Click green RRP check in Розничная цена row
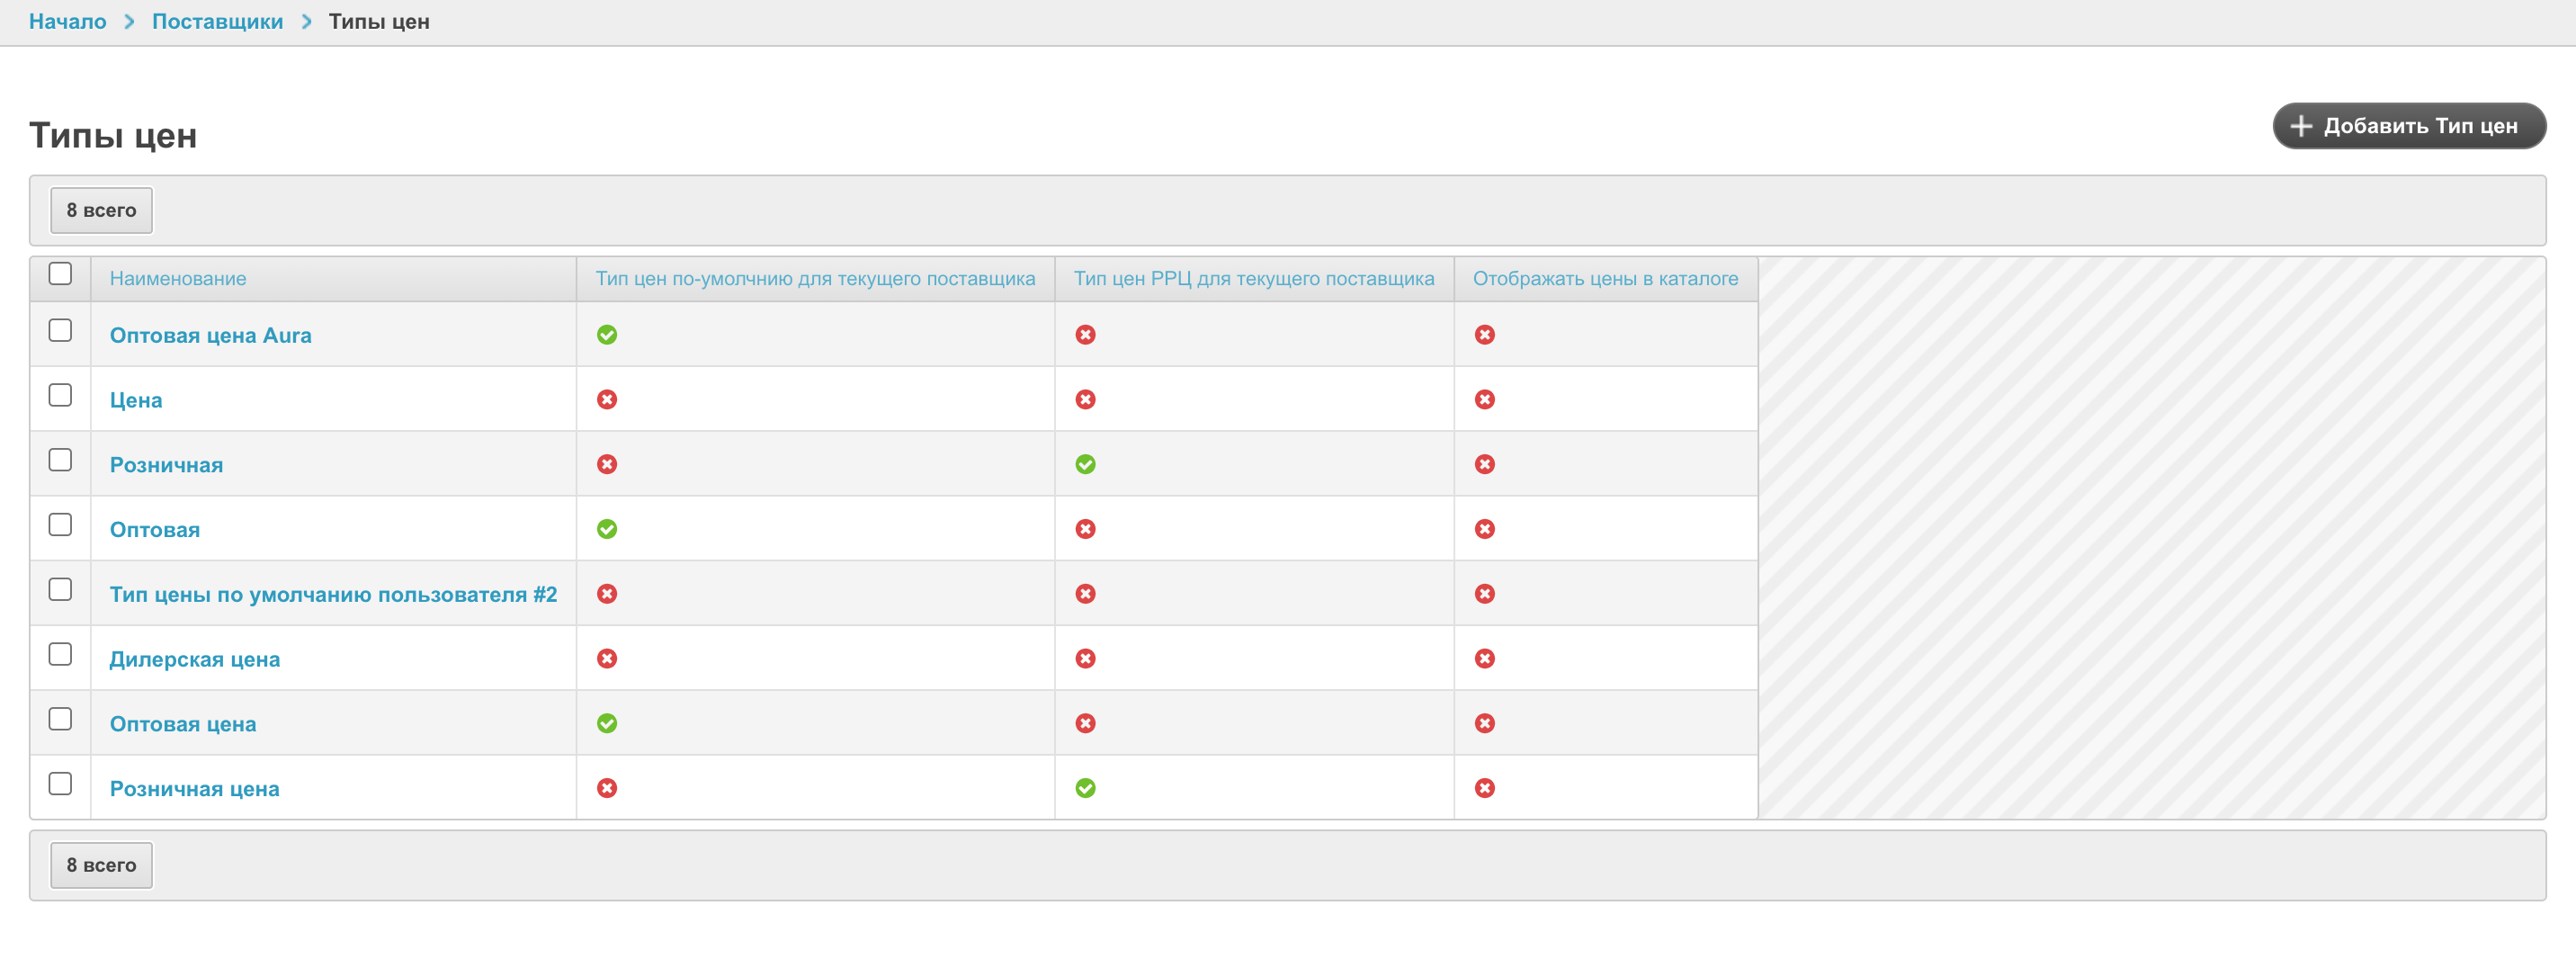 click(1085, 788)
